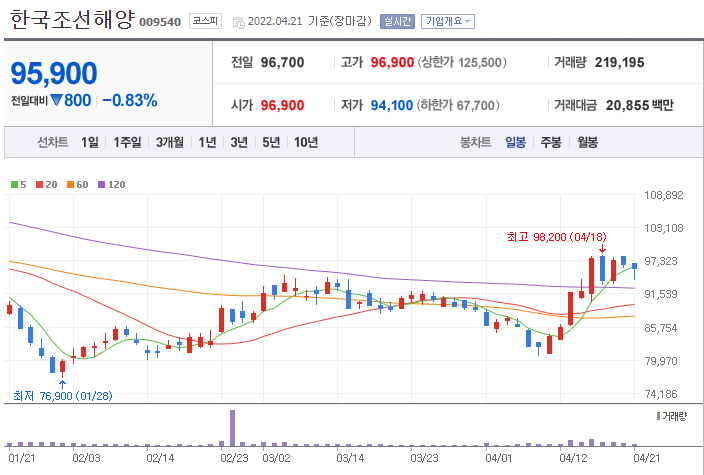
Task: Select the 1년 line chart period
Action: (207, 142)
